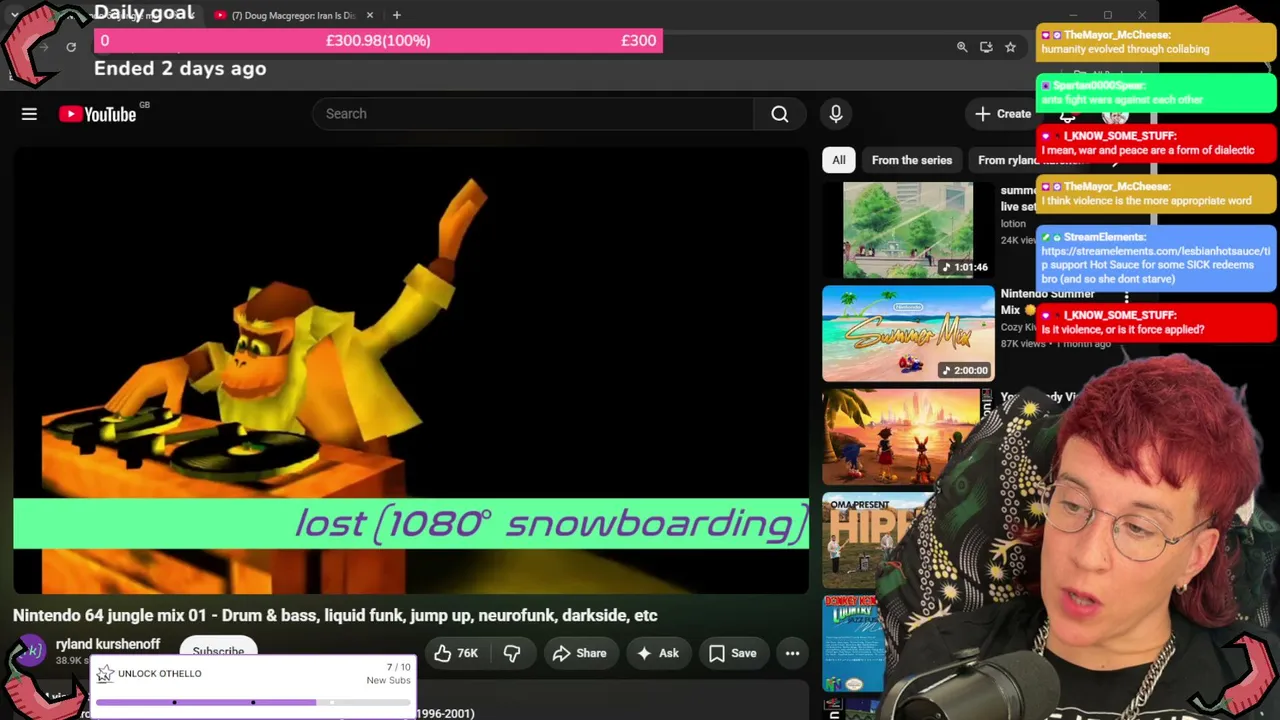This screenshot has width=1280, height=720.
Task: Open the Donkey Kong Country jazz thumbnail
Action: coord(853,644)
